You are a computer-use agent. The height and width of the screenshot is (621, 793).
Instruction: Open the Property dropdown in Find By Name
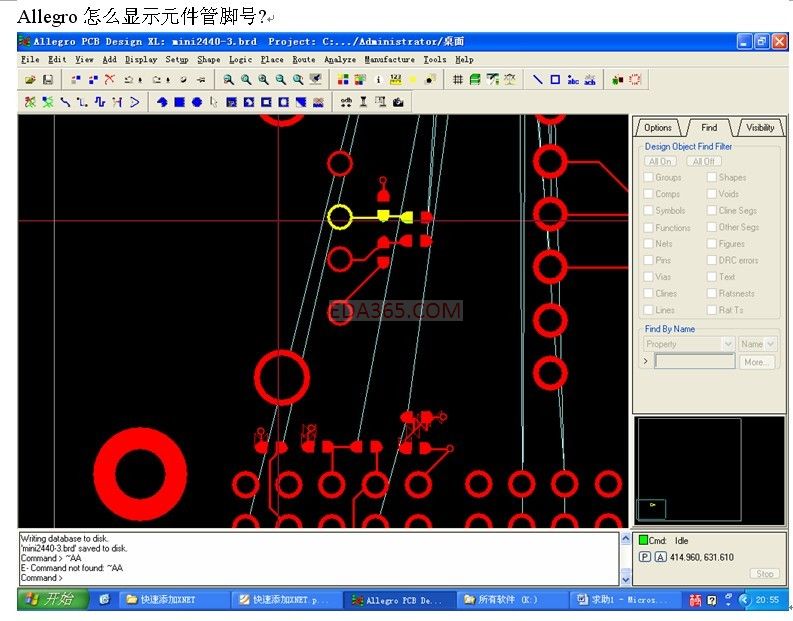pyautogui.click(x=689, y=344)
